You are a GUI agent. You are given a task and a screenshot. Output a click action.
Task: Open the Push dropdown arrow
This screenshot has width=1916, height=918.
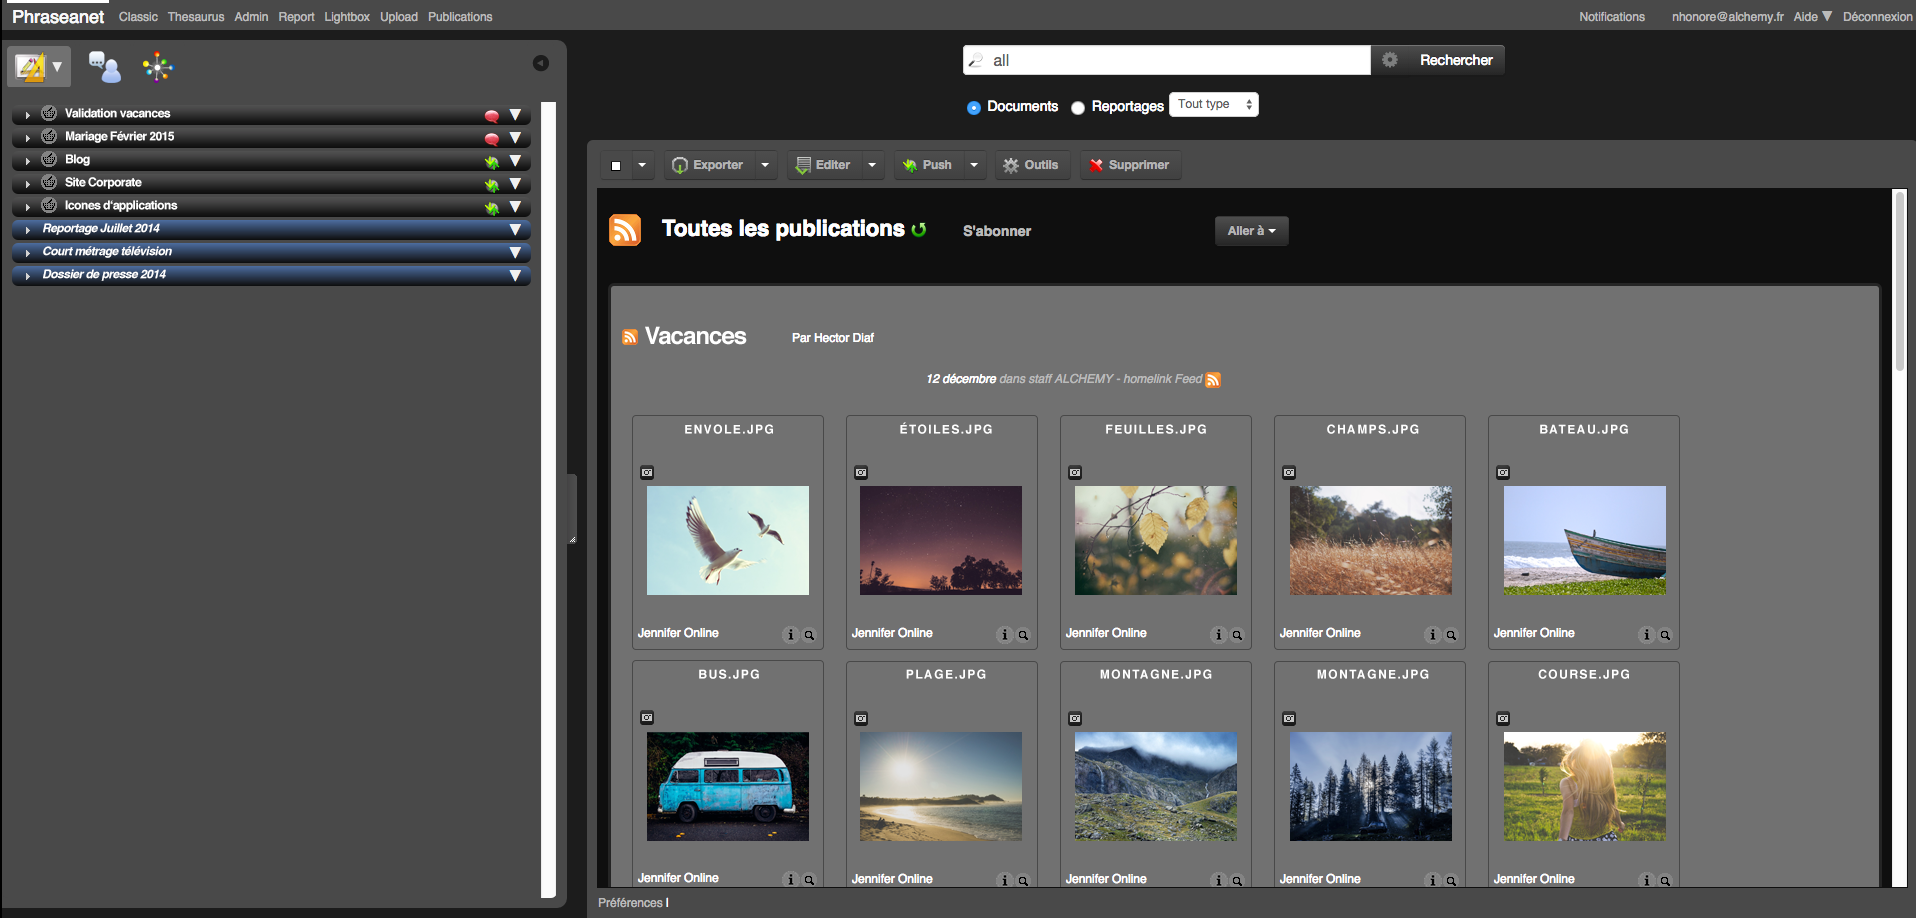(x=974, y=165)
